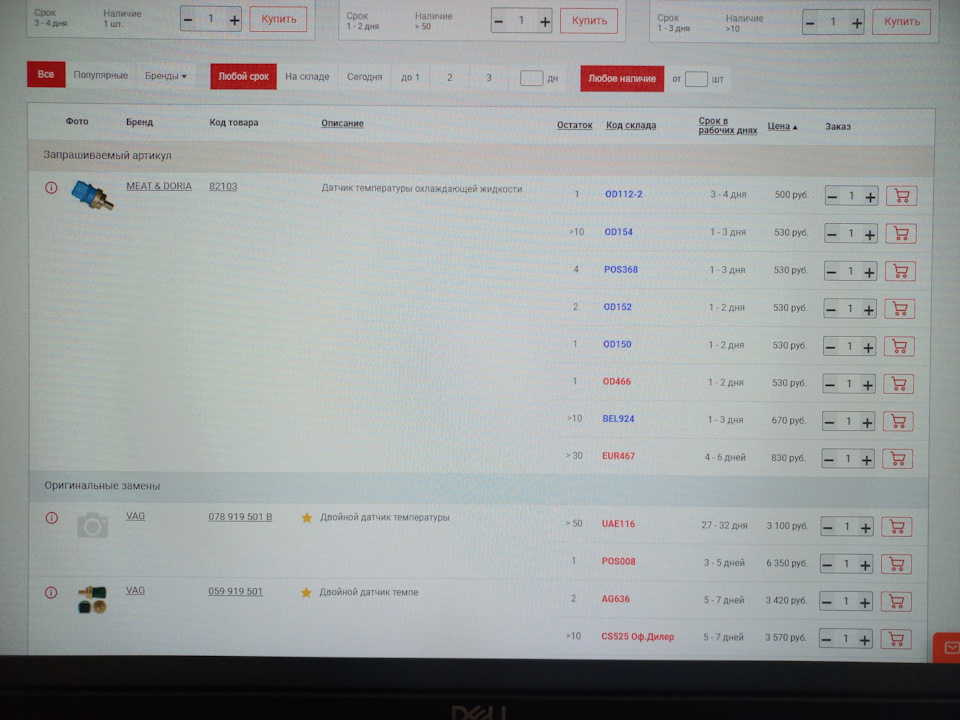Click Купить in the 3-4 дня offer card
This screenshot has width=960, height=720.
pyautogui.click(x=279, y=20)
